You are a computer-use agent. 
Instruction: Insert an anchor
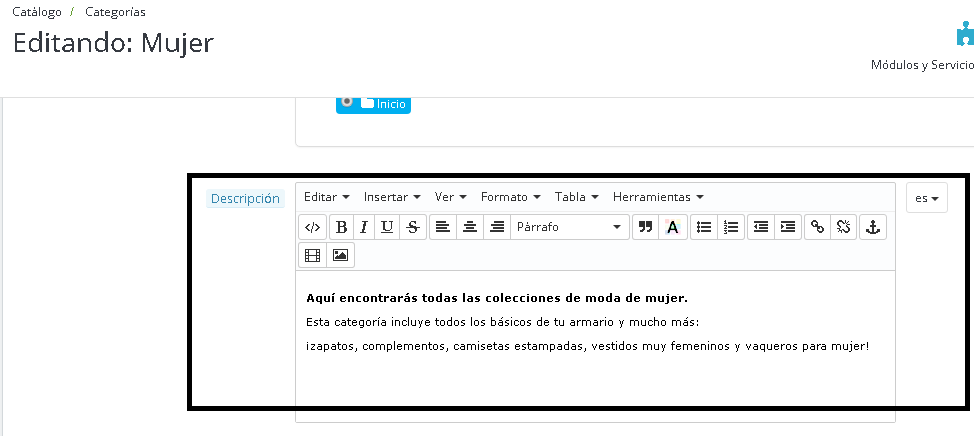873,227
